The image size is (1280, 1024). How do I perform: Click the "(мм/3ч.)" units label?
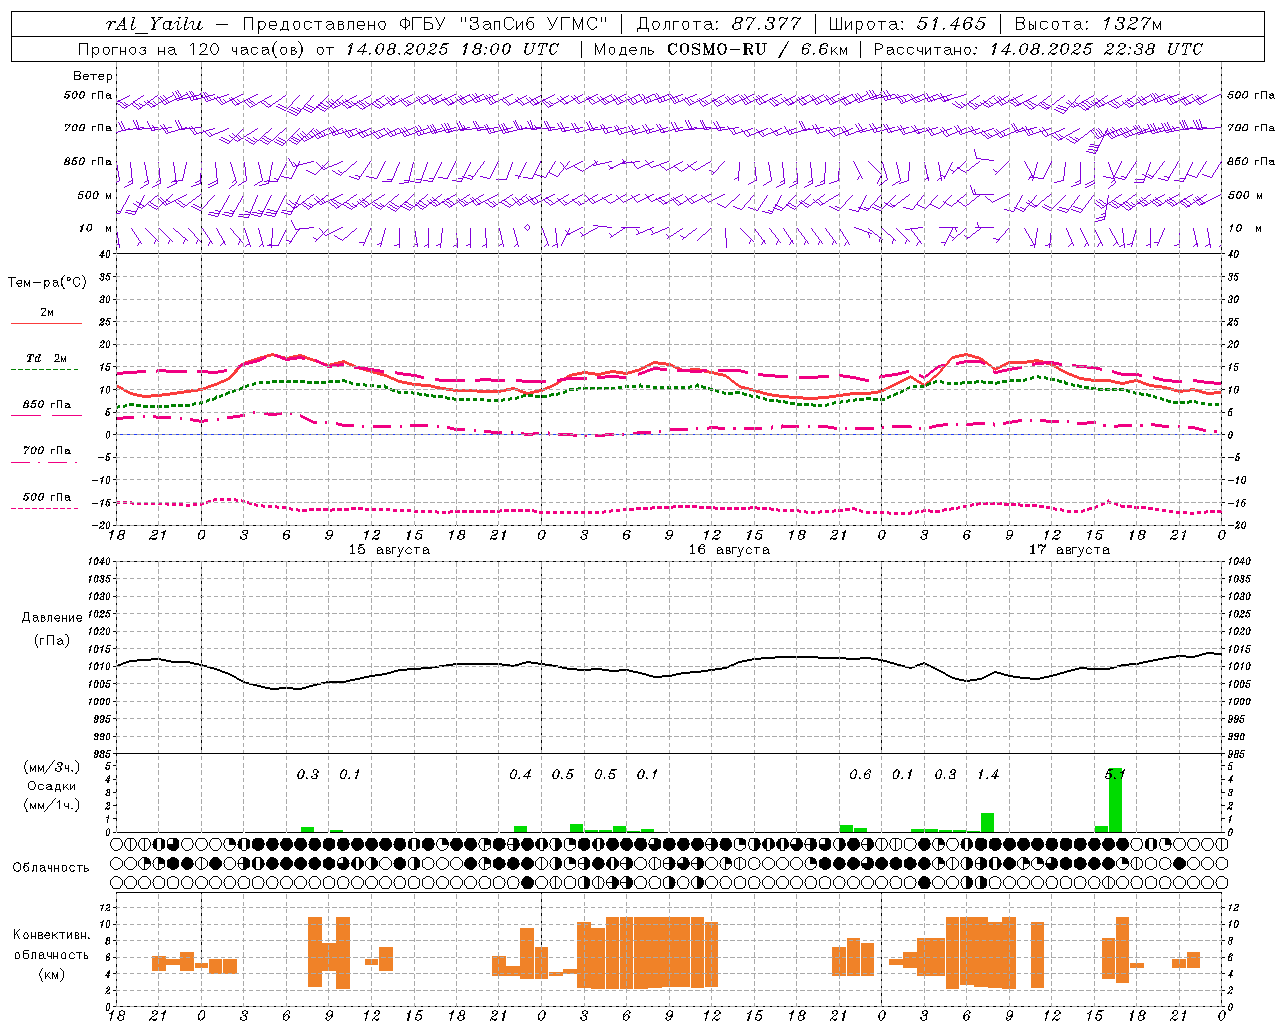click(x=52, y=767)
